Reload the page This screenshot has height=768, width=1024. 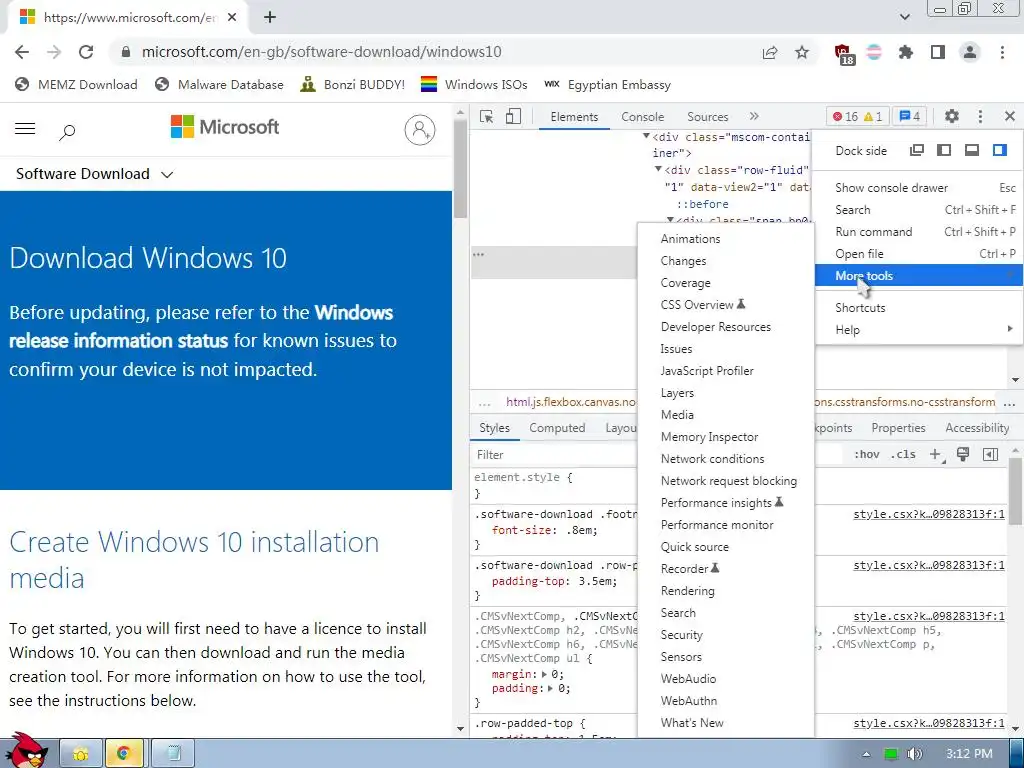tap(86, 52)
